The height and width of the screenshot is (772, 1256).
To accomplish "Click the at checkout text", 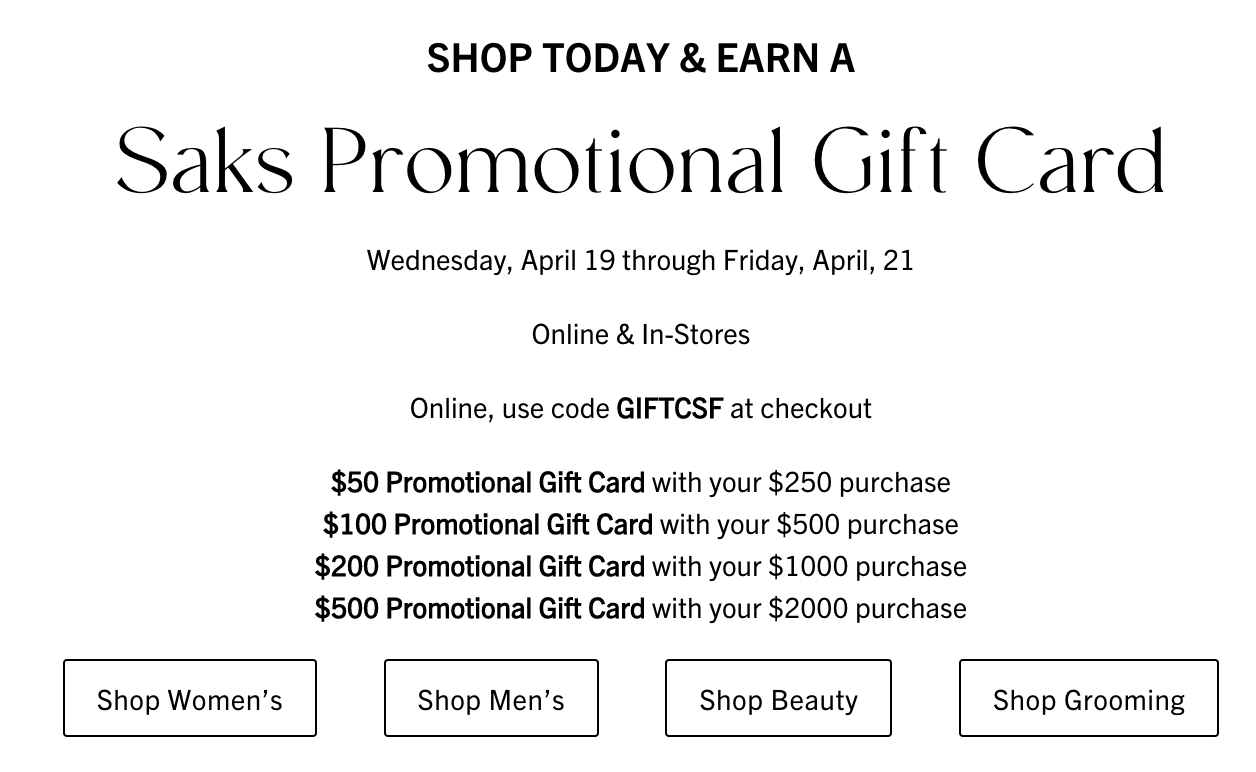I will (x=801, y=408).
